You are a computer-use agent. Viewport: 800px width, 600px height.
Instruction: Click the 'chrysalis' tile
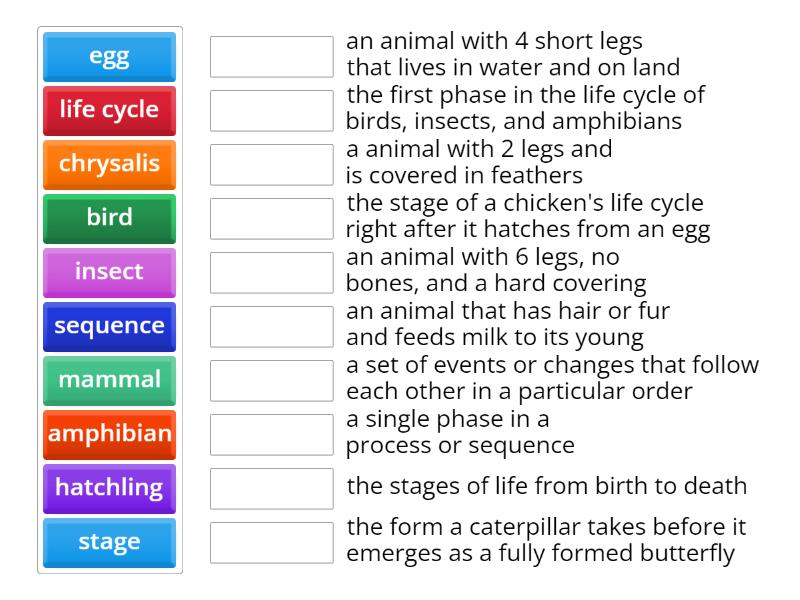click(109, 165)
